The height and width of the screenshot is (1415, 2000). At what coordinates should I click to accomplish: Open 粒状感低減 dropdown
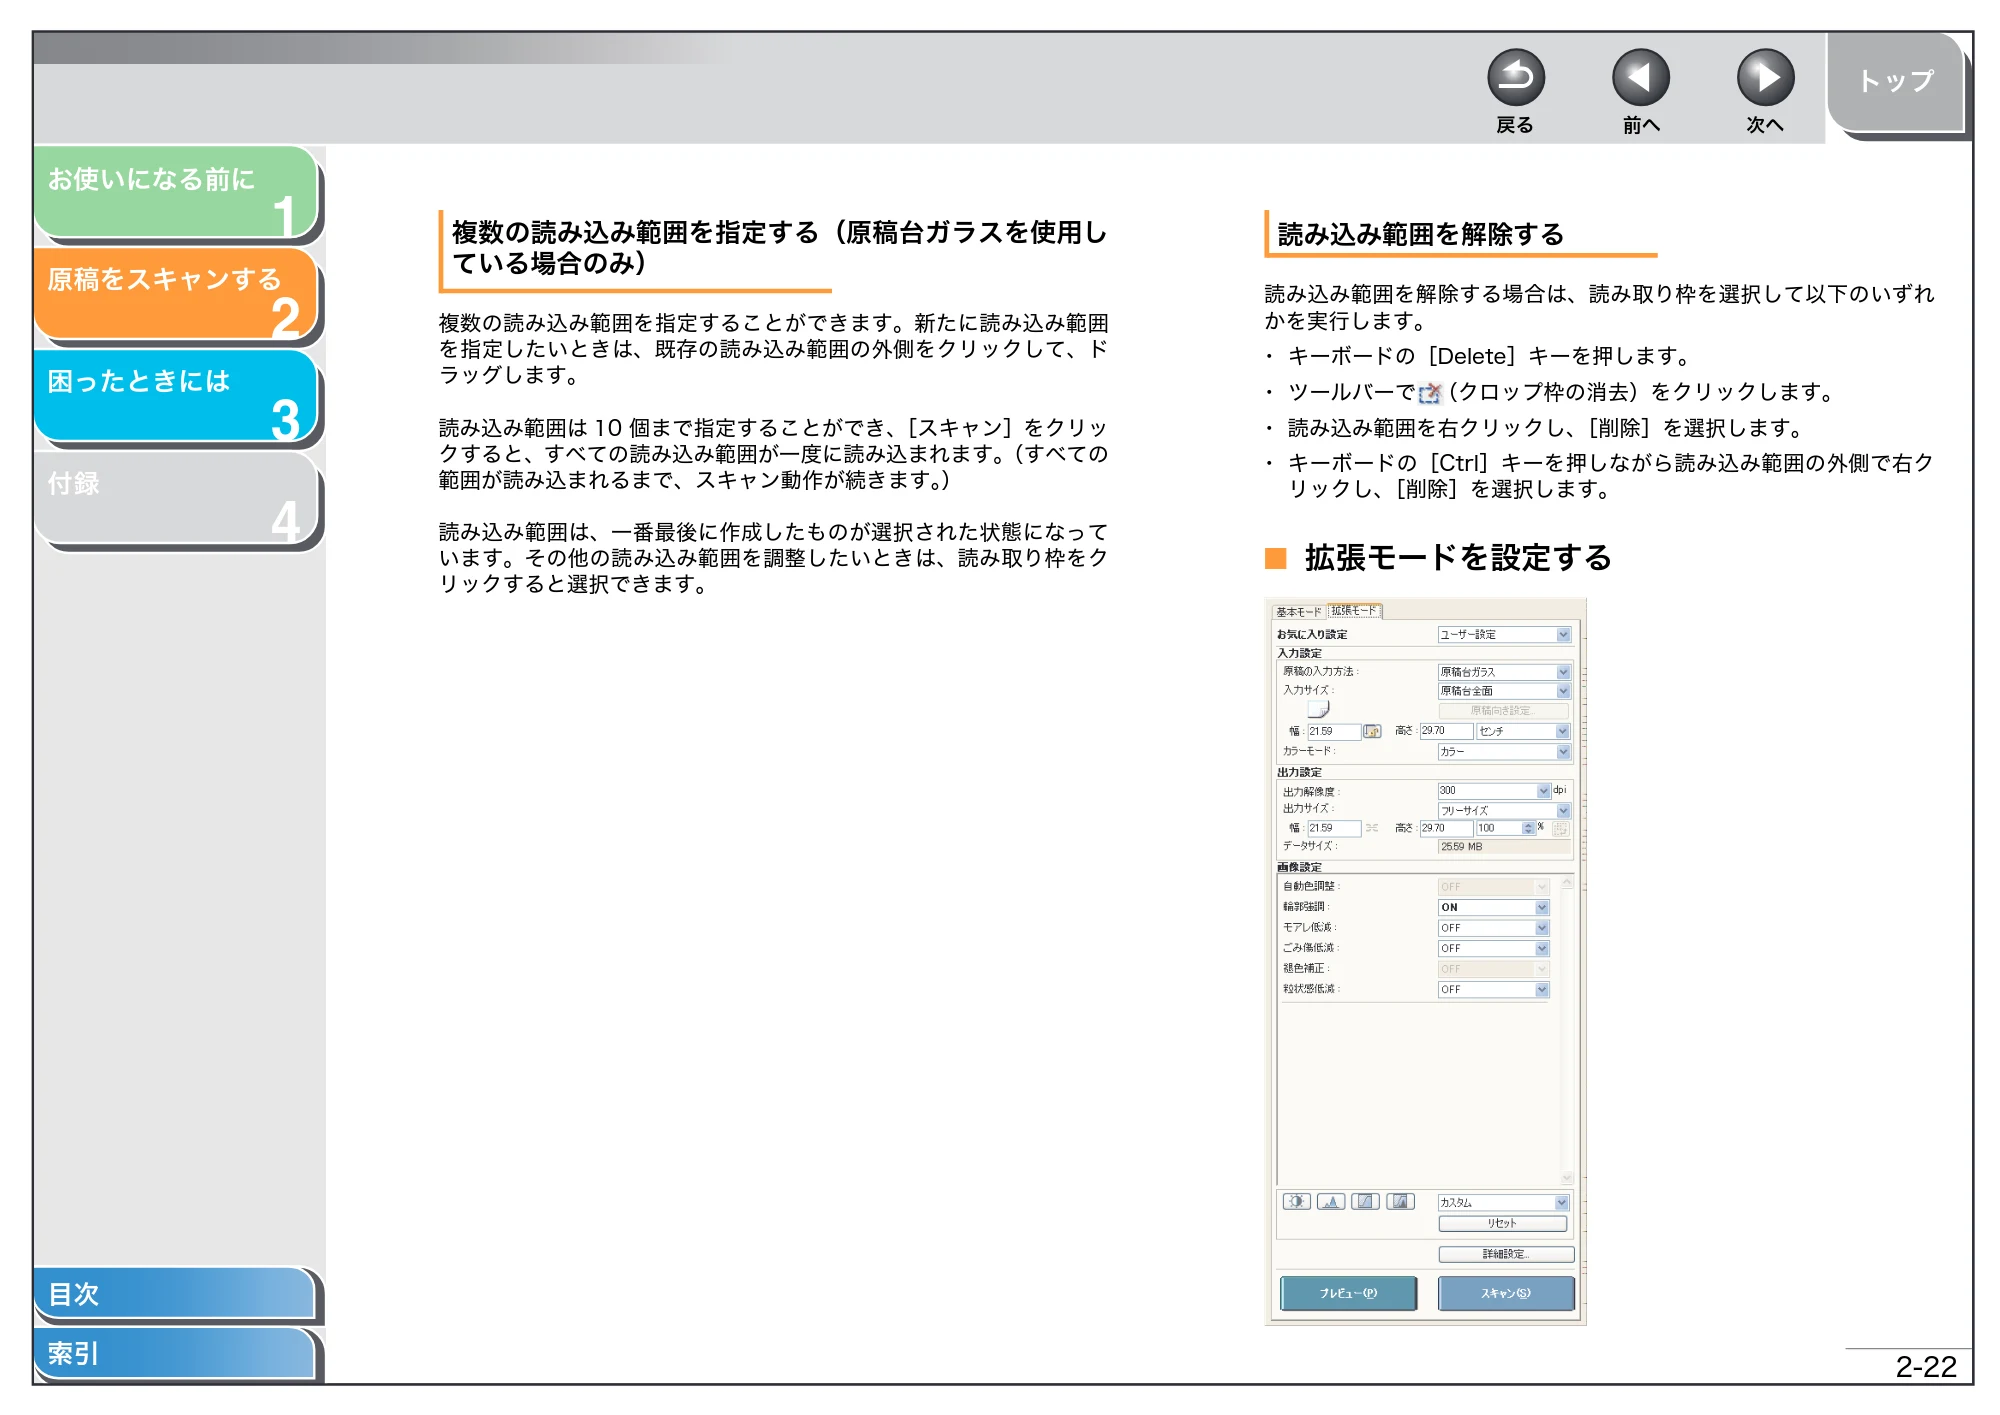click(x=1494, y=989)
